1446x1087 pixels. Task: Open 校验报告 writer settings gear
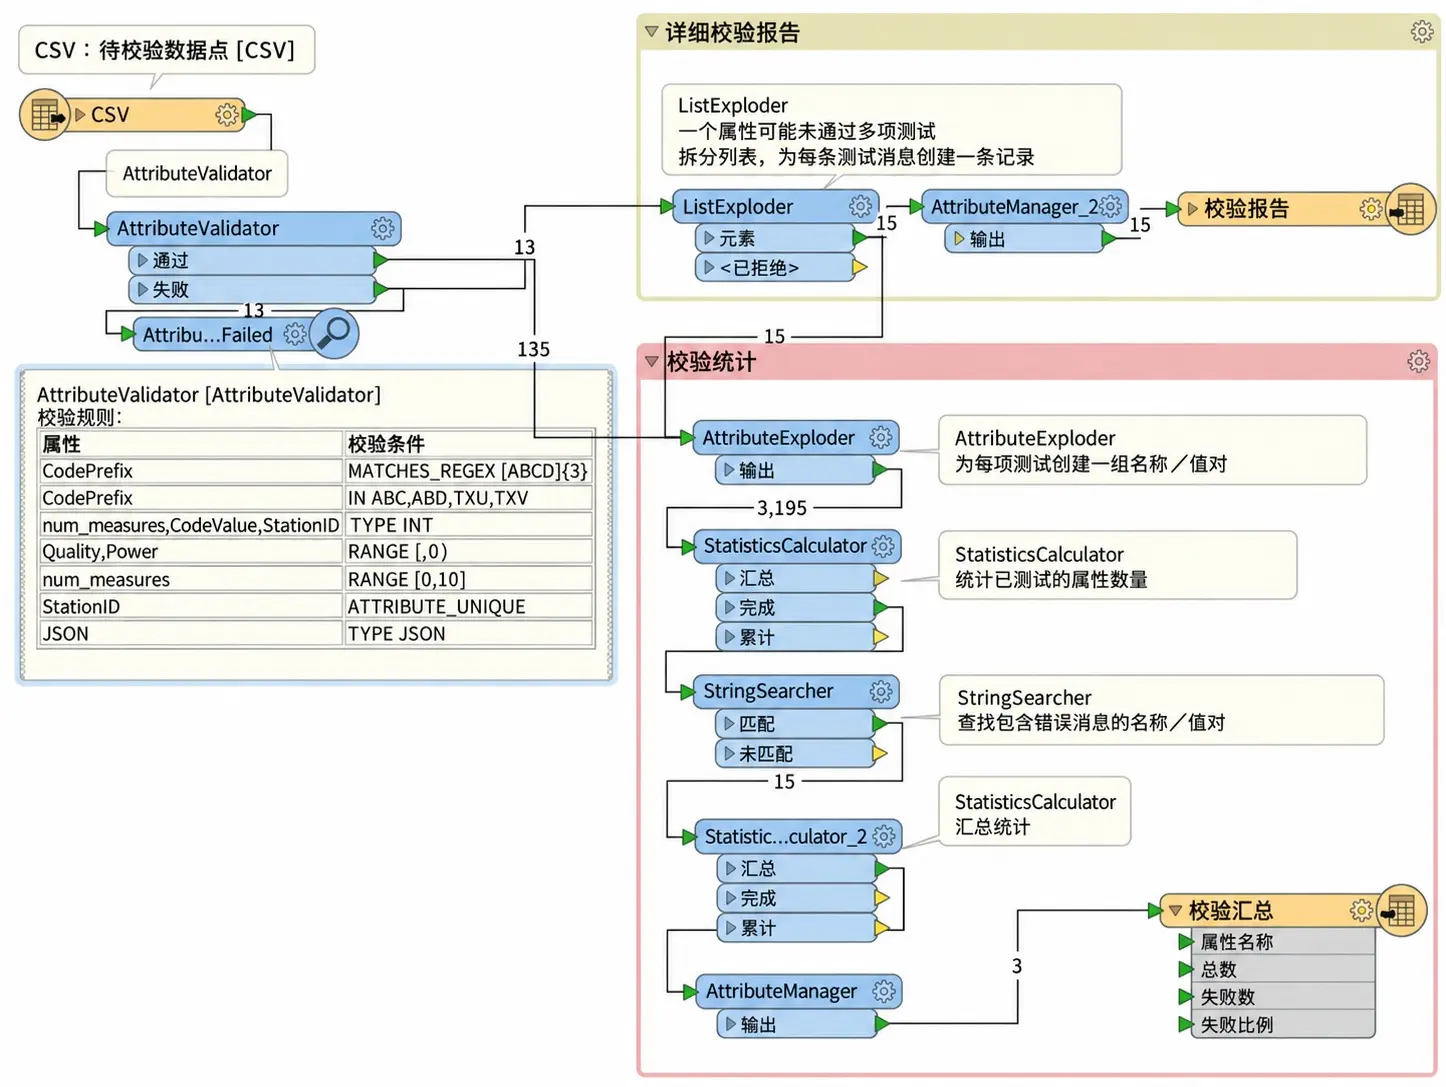click(x=1371, y=209)
